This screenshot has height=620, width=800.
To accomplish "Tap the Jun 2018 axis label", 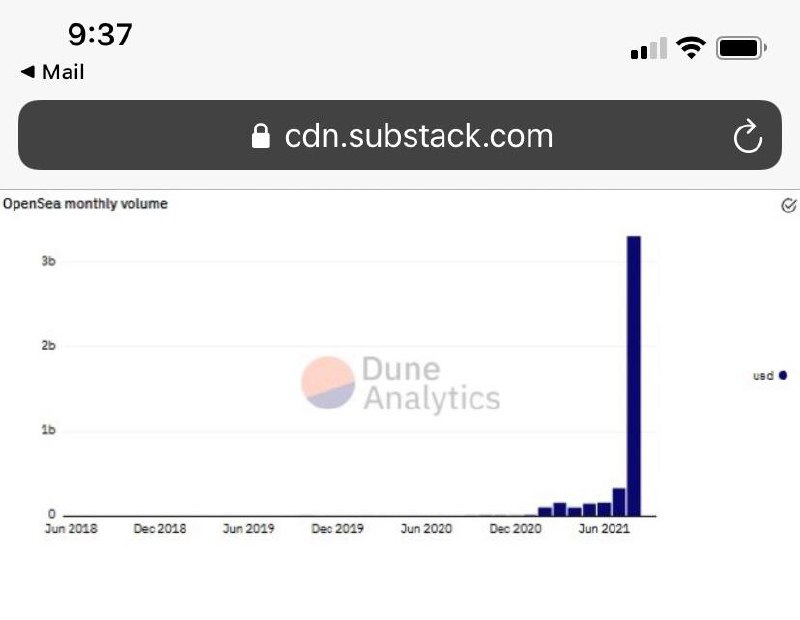I will click(71, 529).
